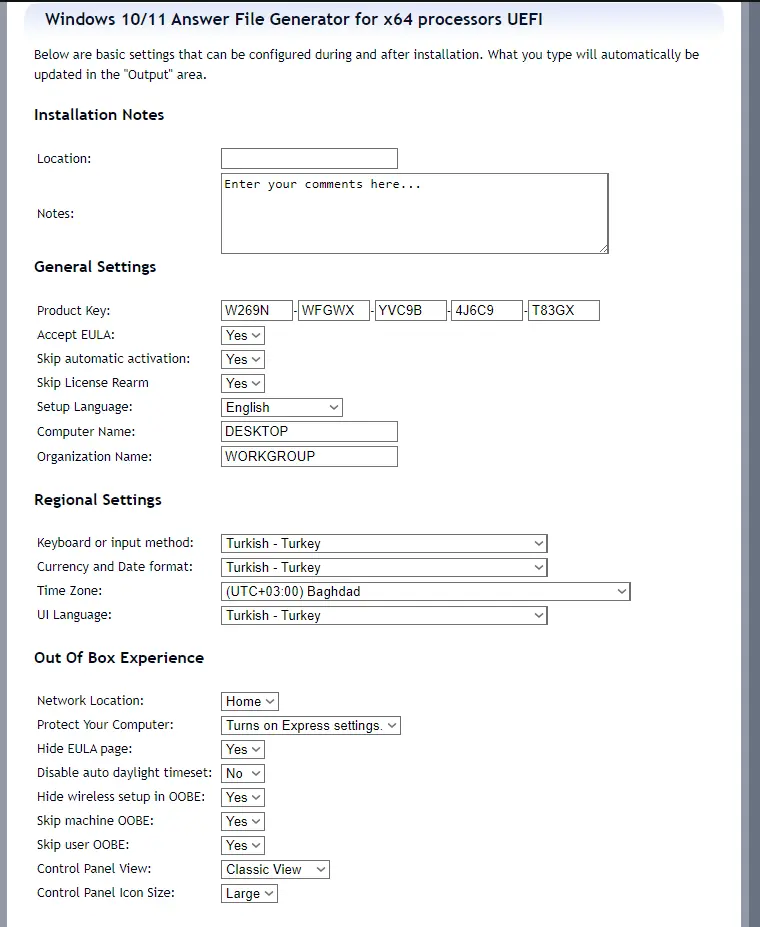The image size is (760, 927).
Task: Open the UI Language dropdown
Action: (384, 615)
